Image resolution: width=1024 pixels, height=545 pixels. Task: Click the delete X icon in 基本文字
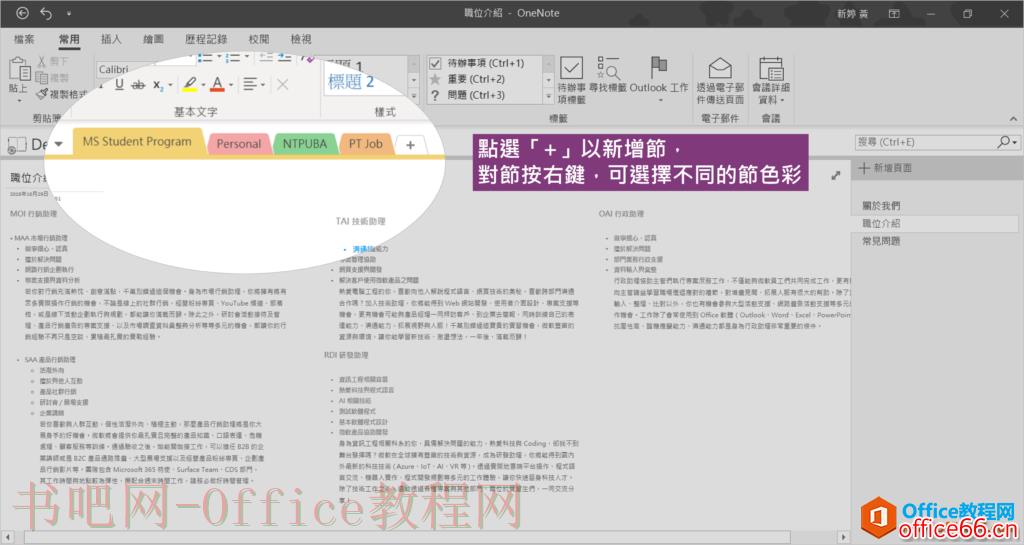tap(282, 84)
